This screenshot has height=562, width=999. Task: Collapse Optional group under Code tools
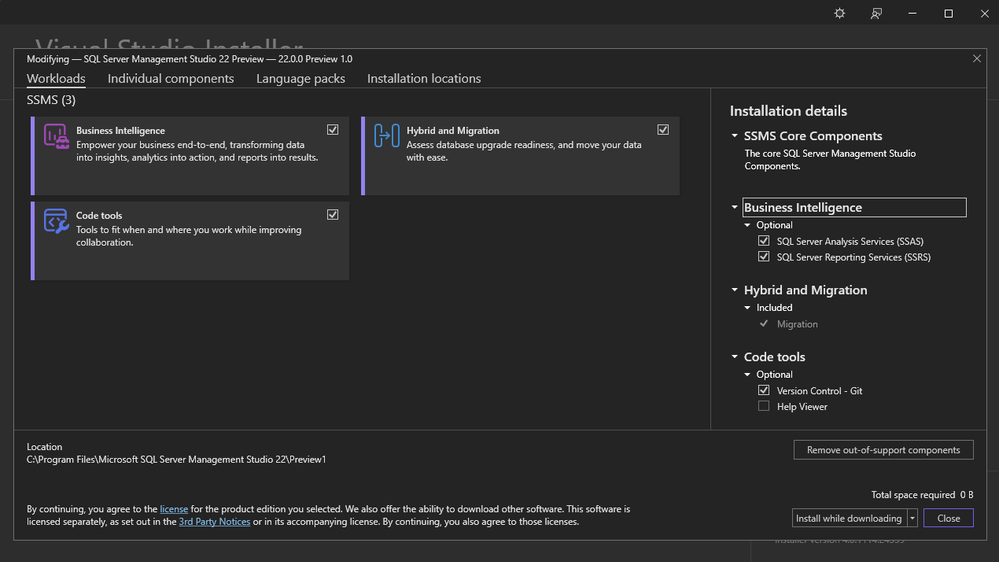point(747,375)
